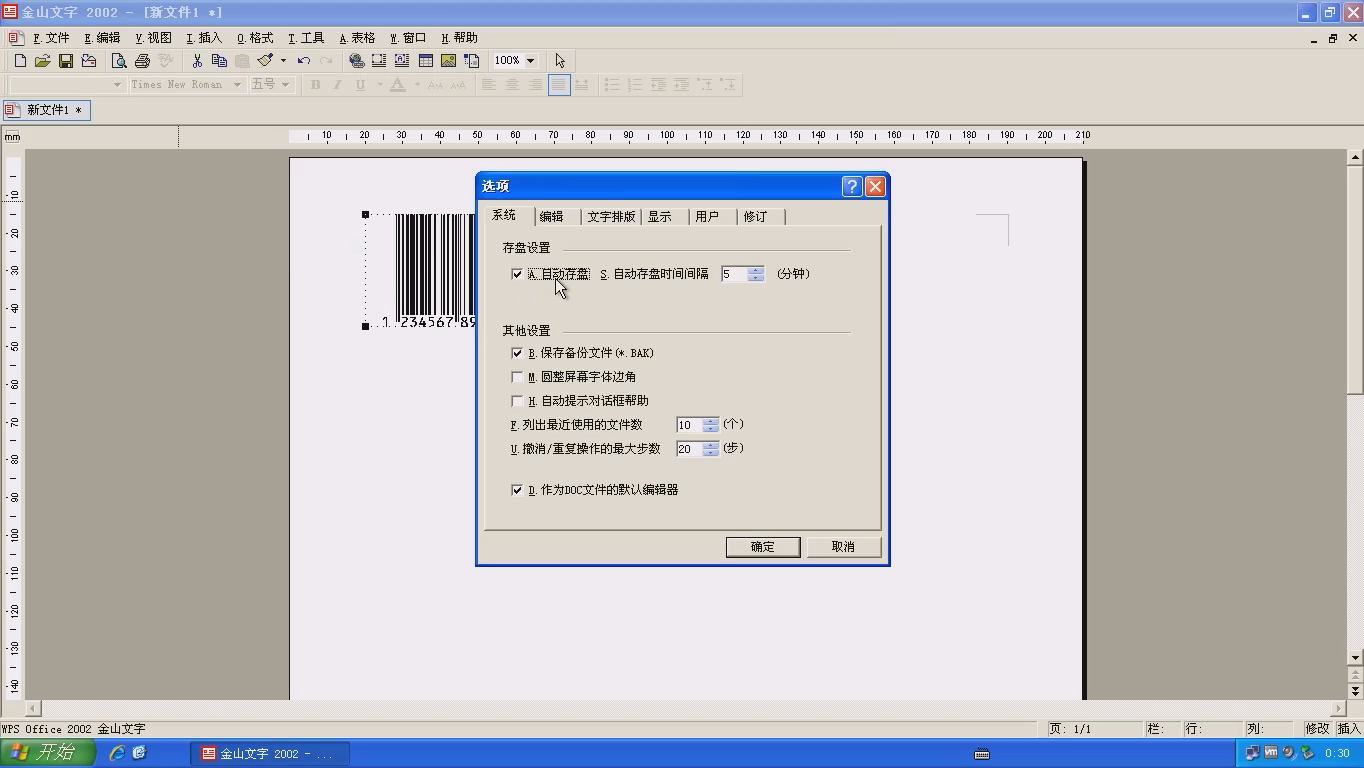Click the Undo arrow icon
The width and height of the screenshot is (1364, 768).
pyautogui.click(x=303, y=61)
